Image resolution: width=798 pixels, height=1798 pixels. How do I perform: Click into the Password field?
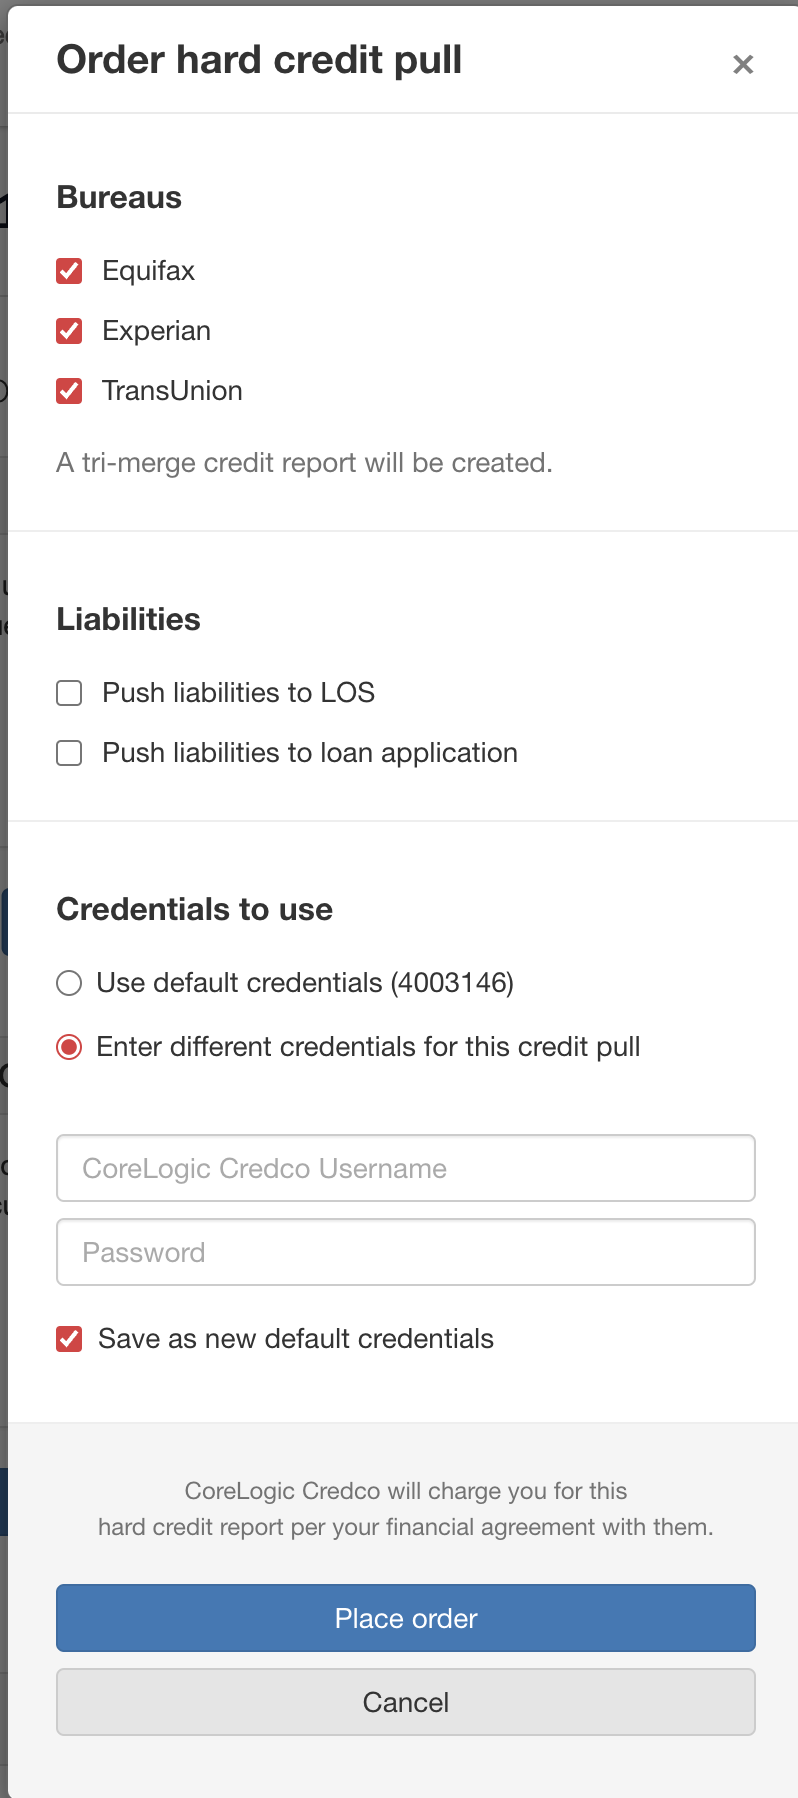tap(405, 1252)
